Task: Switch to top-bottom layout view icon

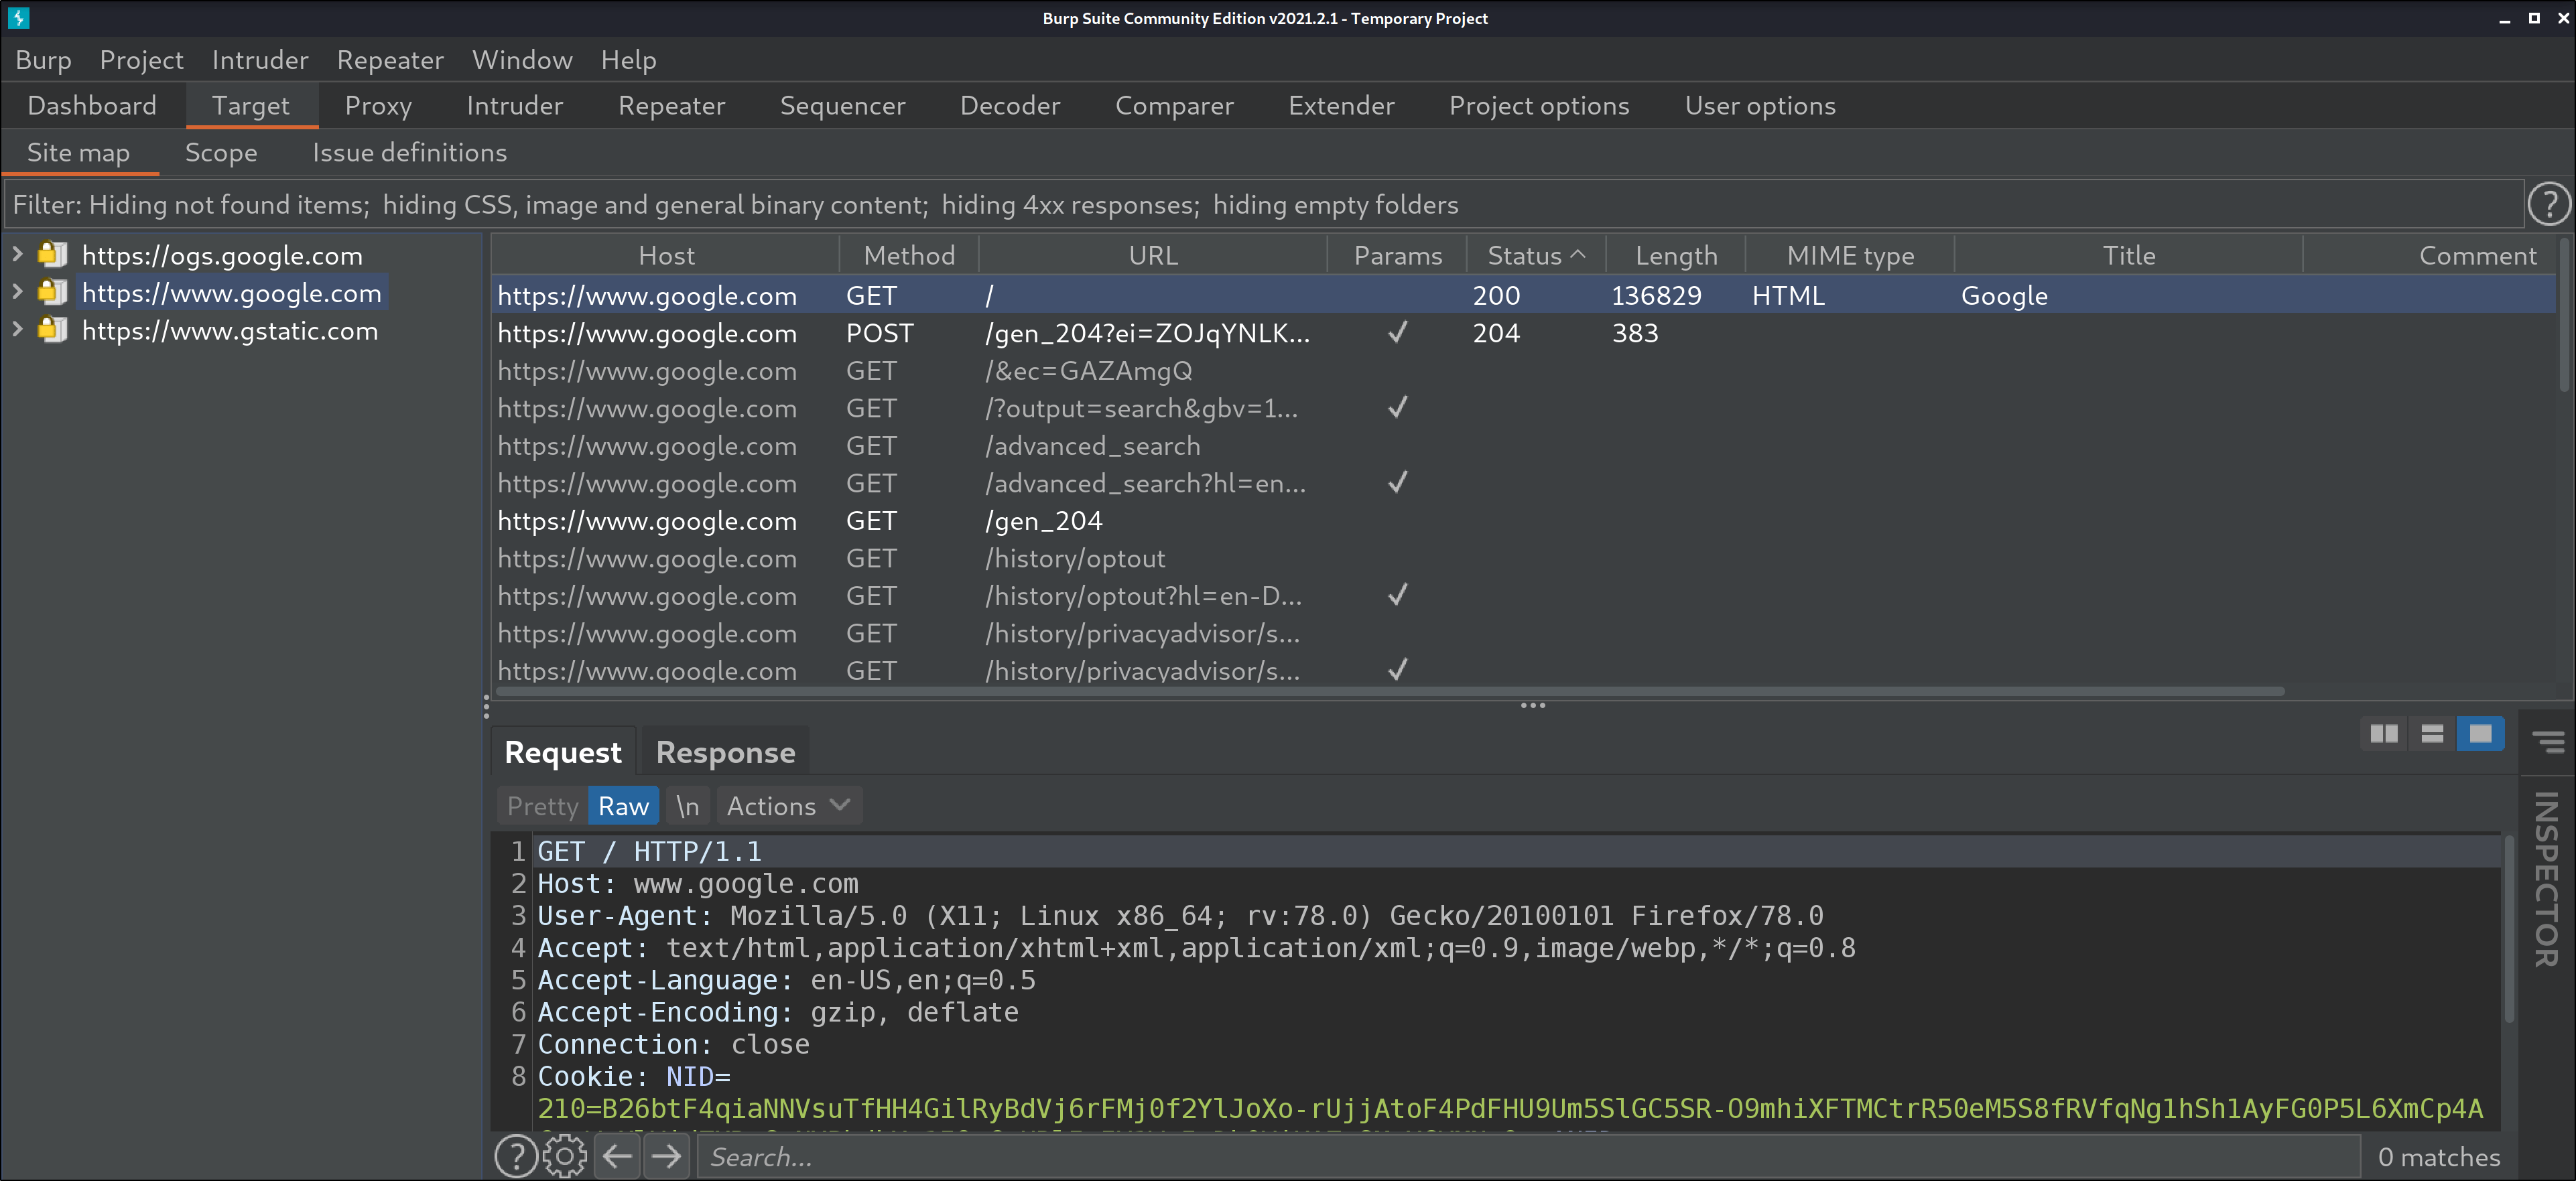Action: tap(2432, 734)
